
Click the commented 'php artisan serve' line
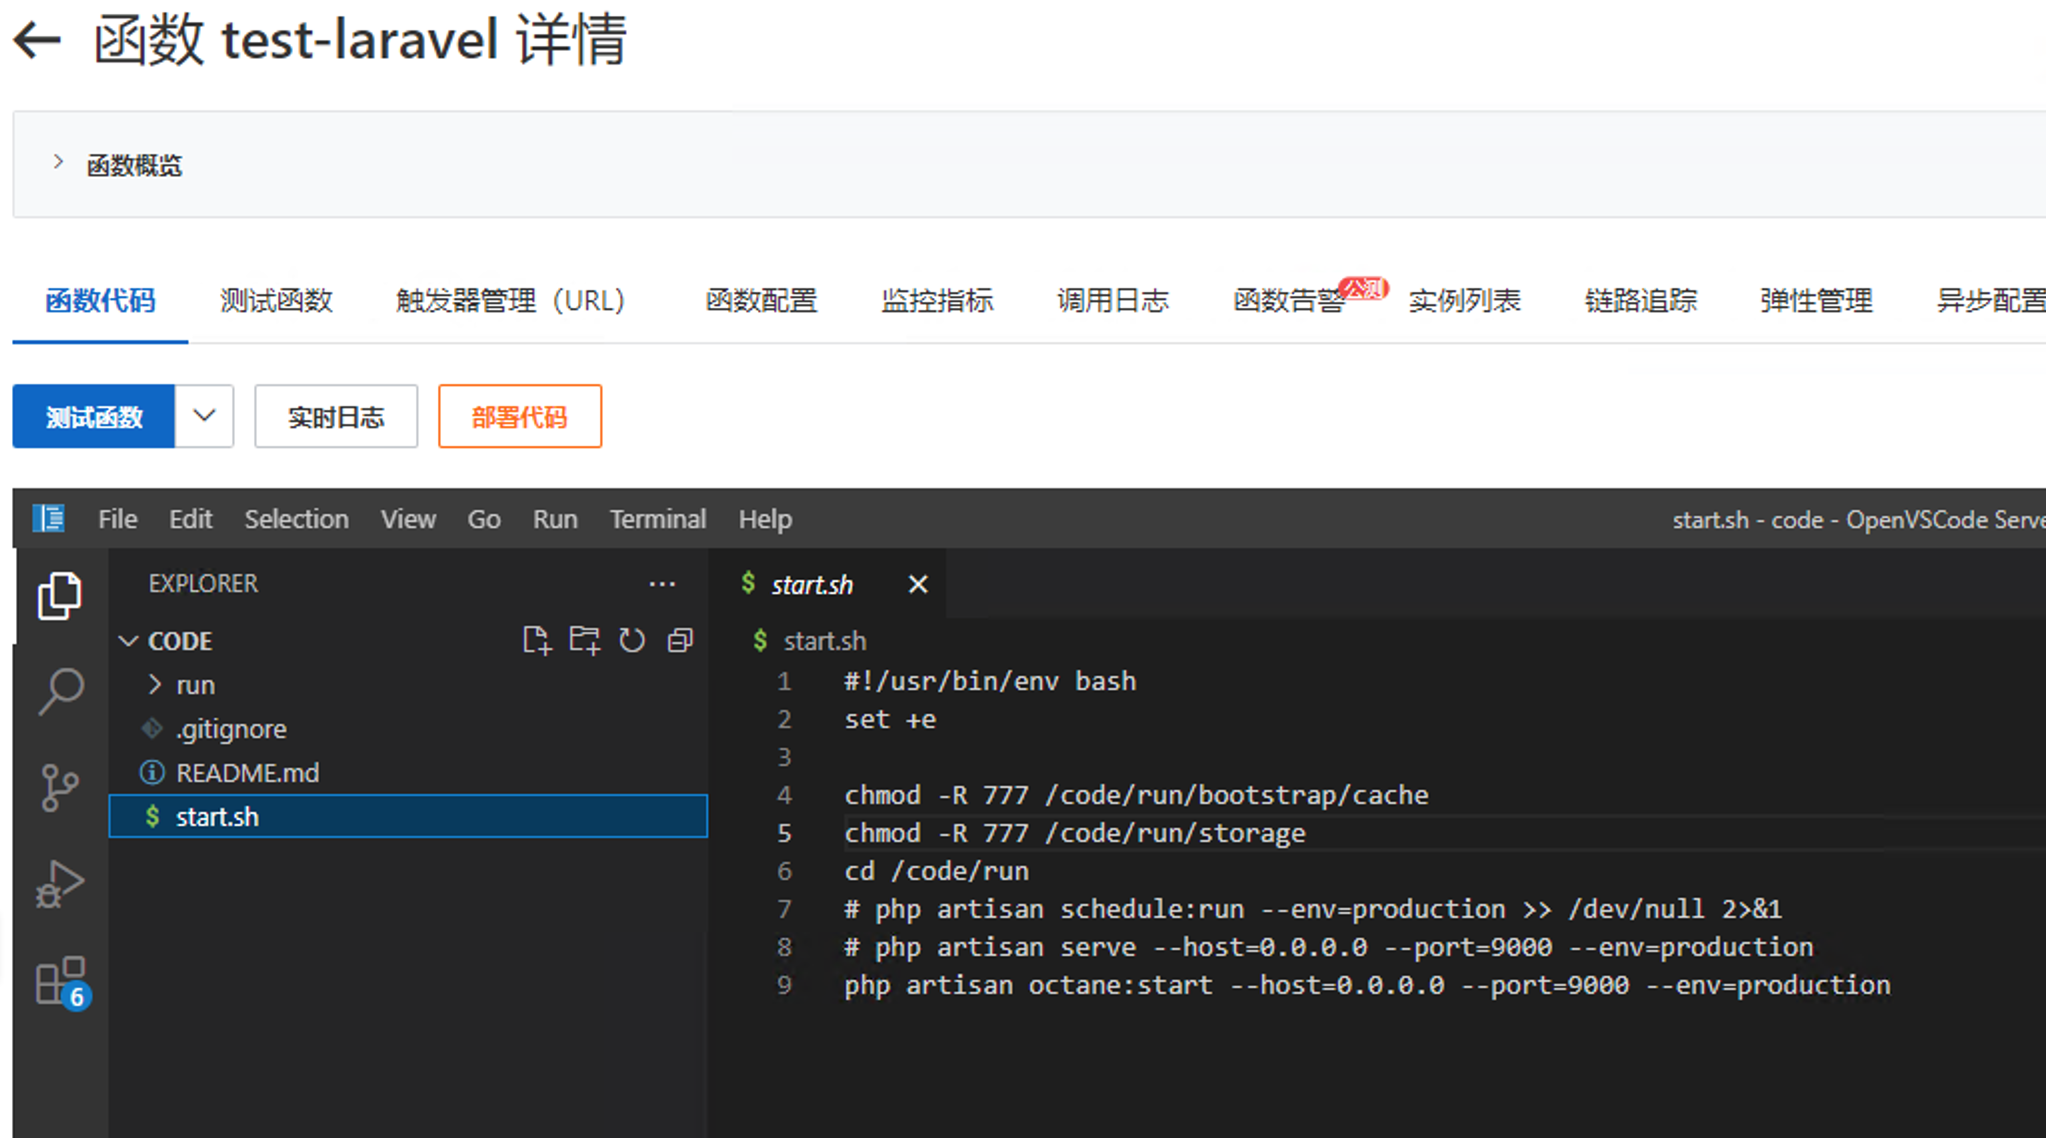click(x=1328, y=947)
